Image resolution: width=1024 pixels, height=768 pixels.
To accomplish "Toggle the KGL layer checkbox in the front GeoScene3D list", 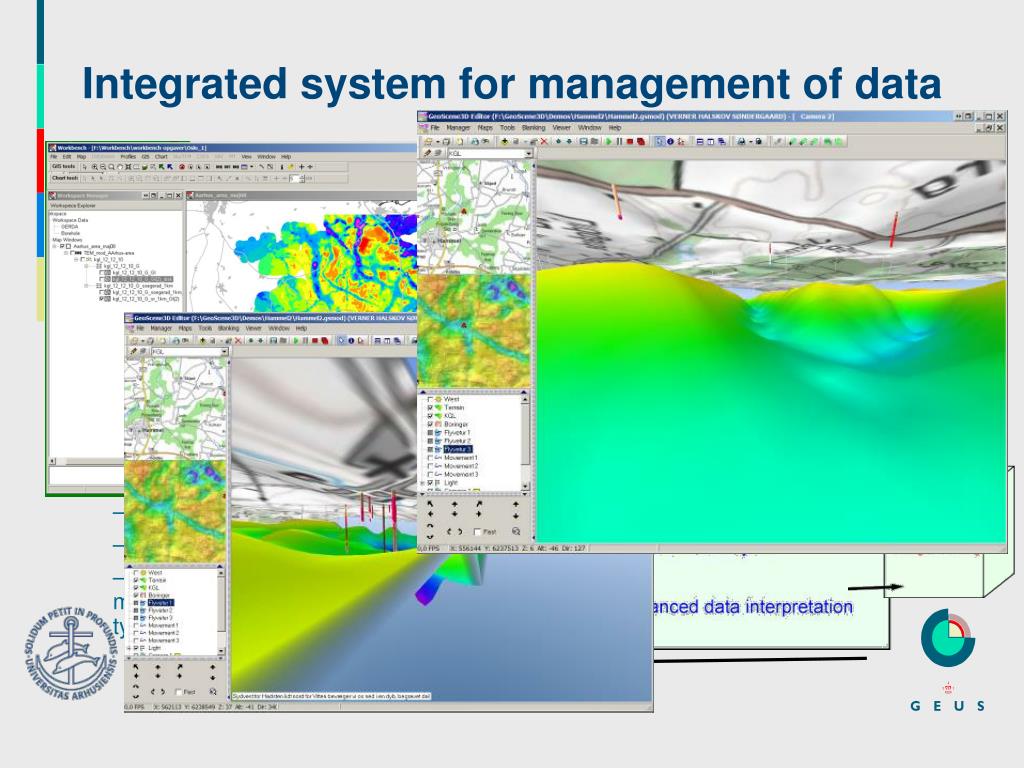I will tap(430, 416).
